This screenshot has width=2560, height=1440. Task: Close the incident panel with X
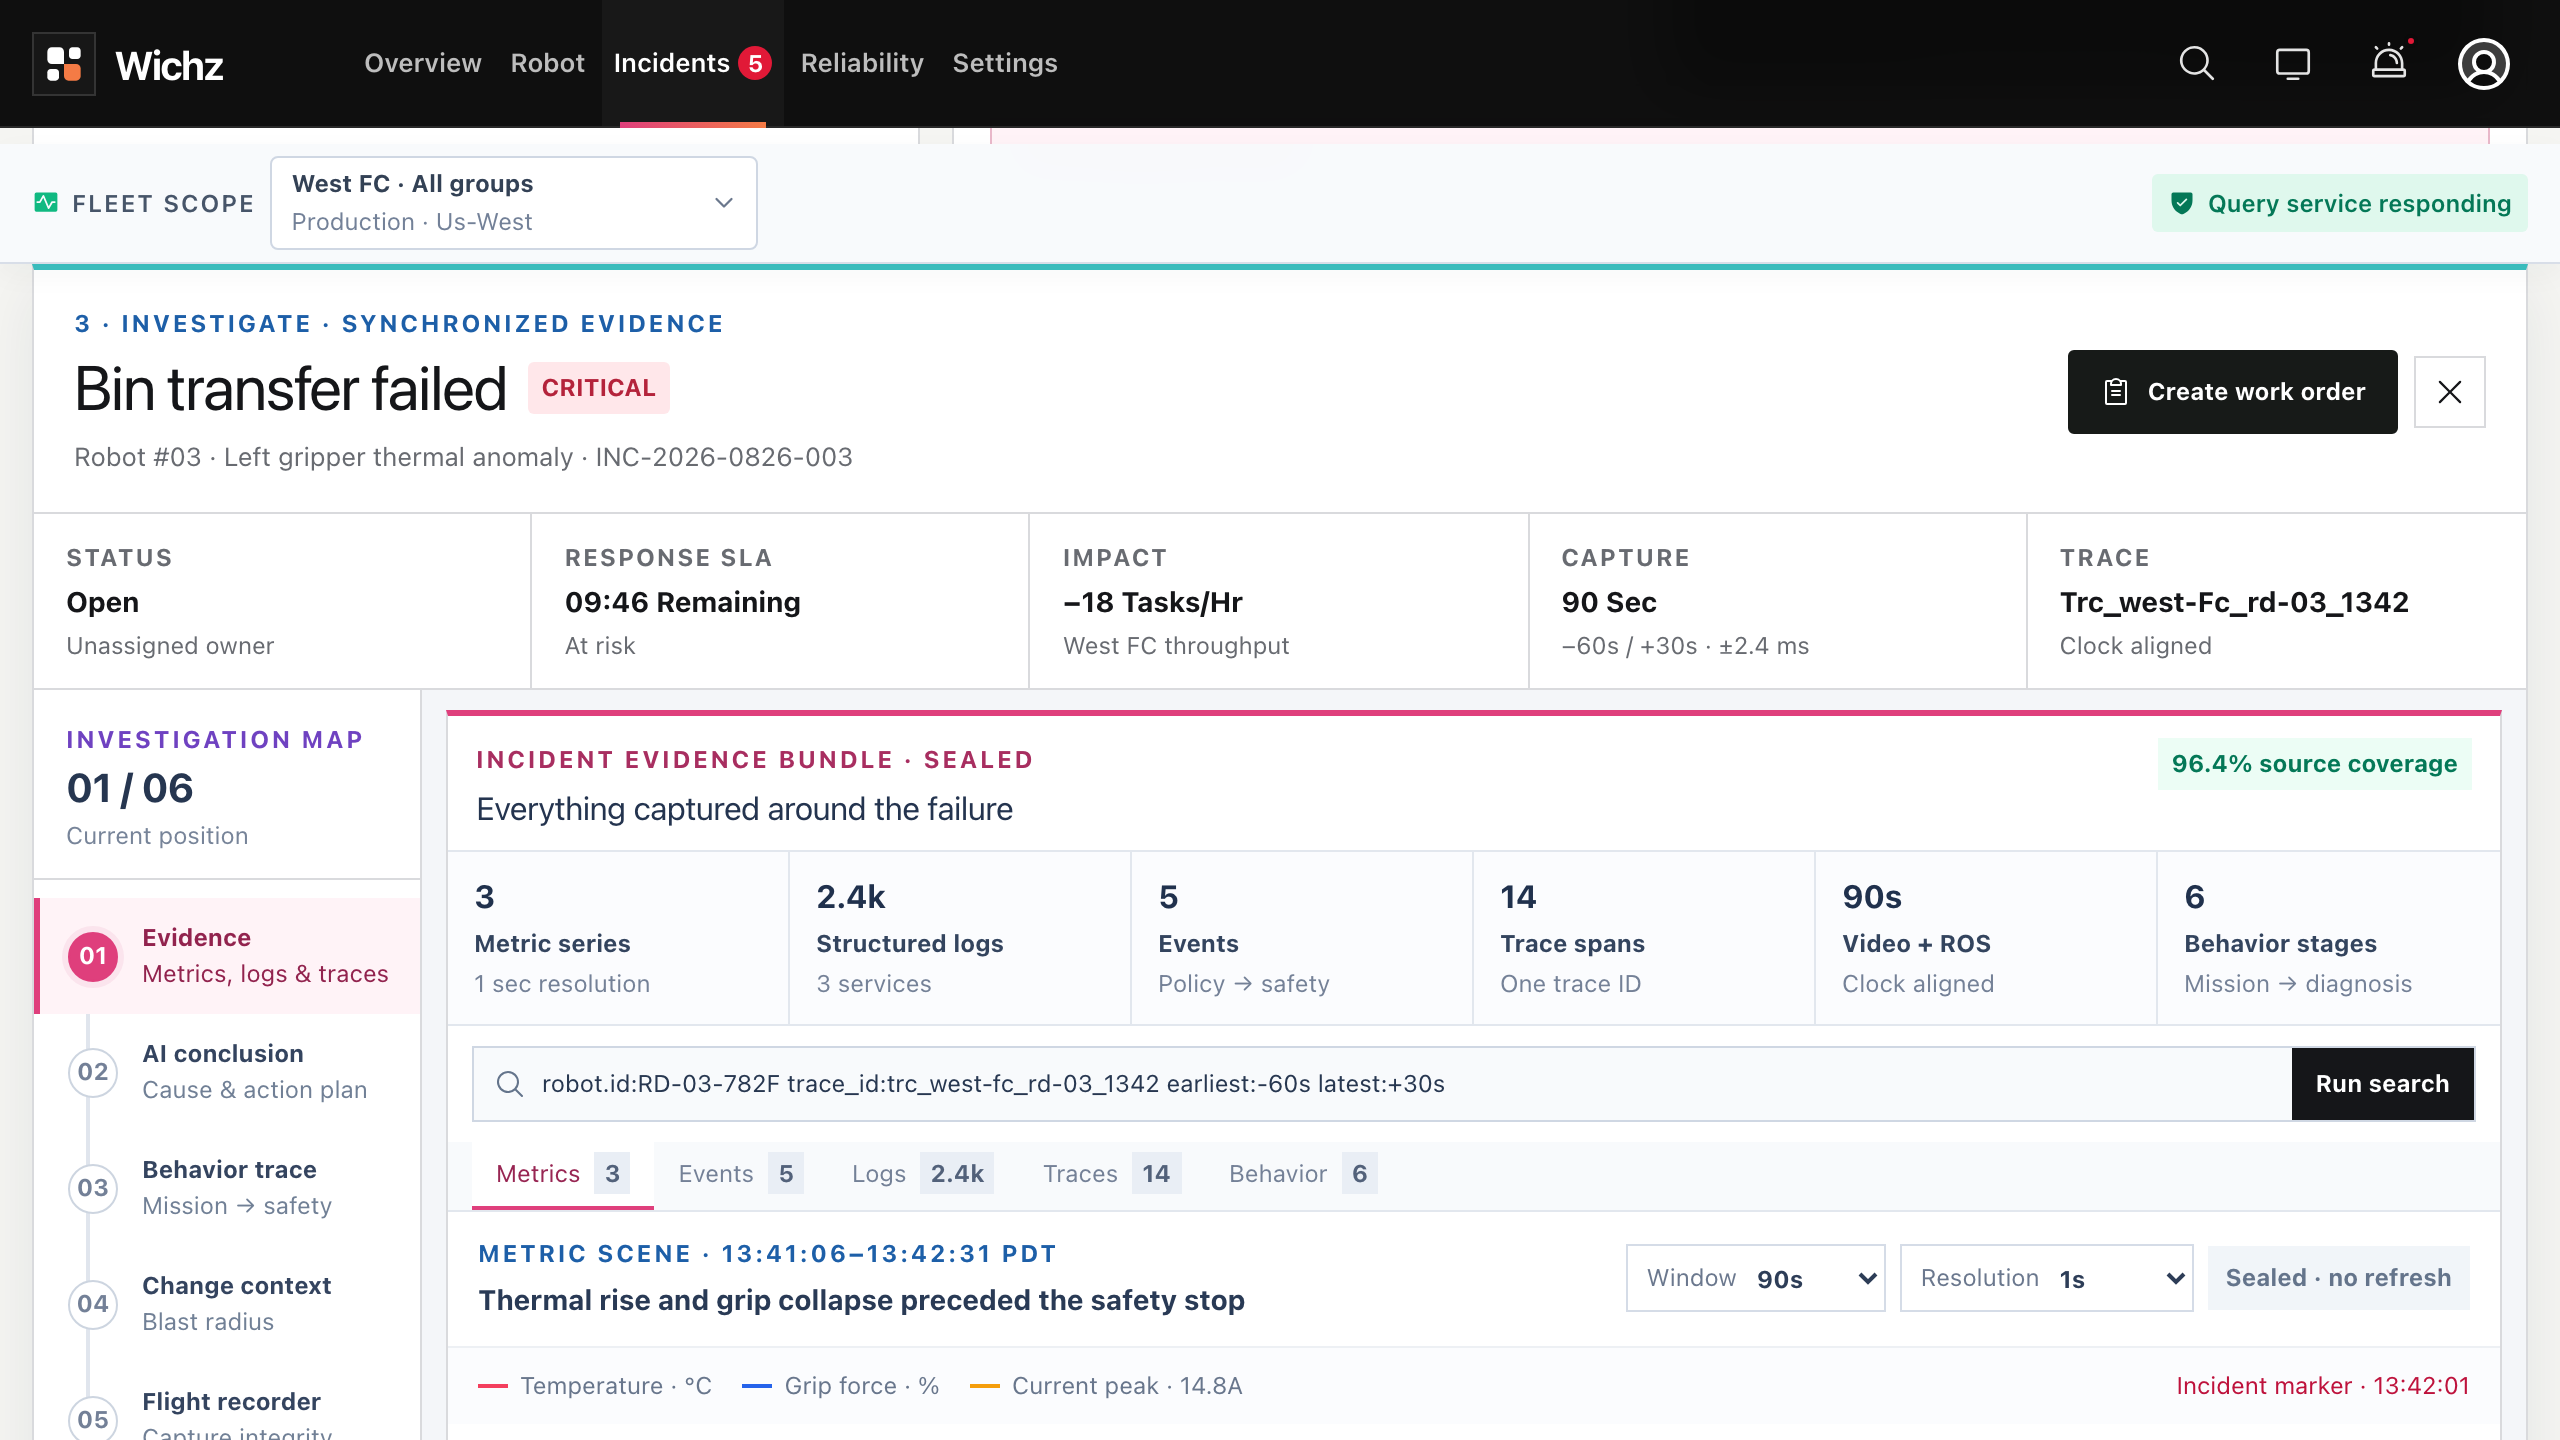[x=2450, y=392]
